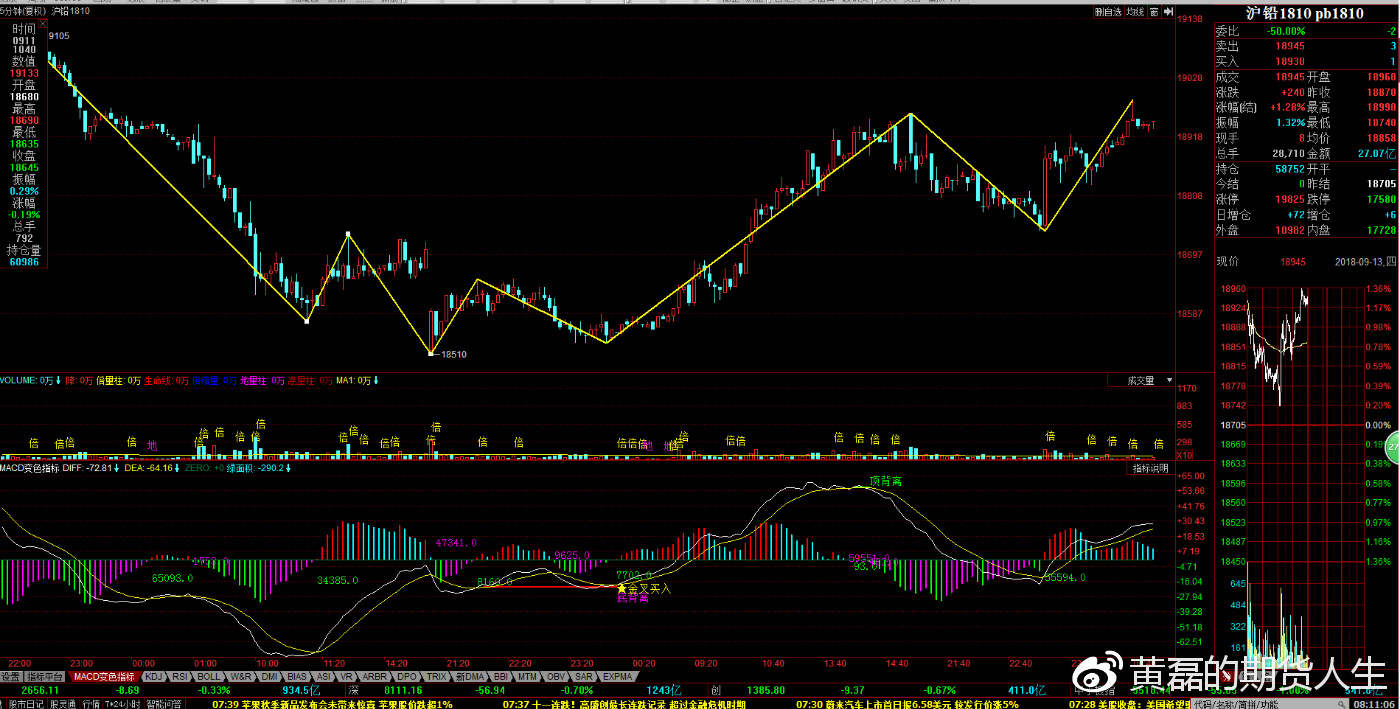Click the 行情 button in bottom bar
The width and height of the screenshot is (1400, 709).
[90, 704]
